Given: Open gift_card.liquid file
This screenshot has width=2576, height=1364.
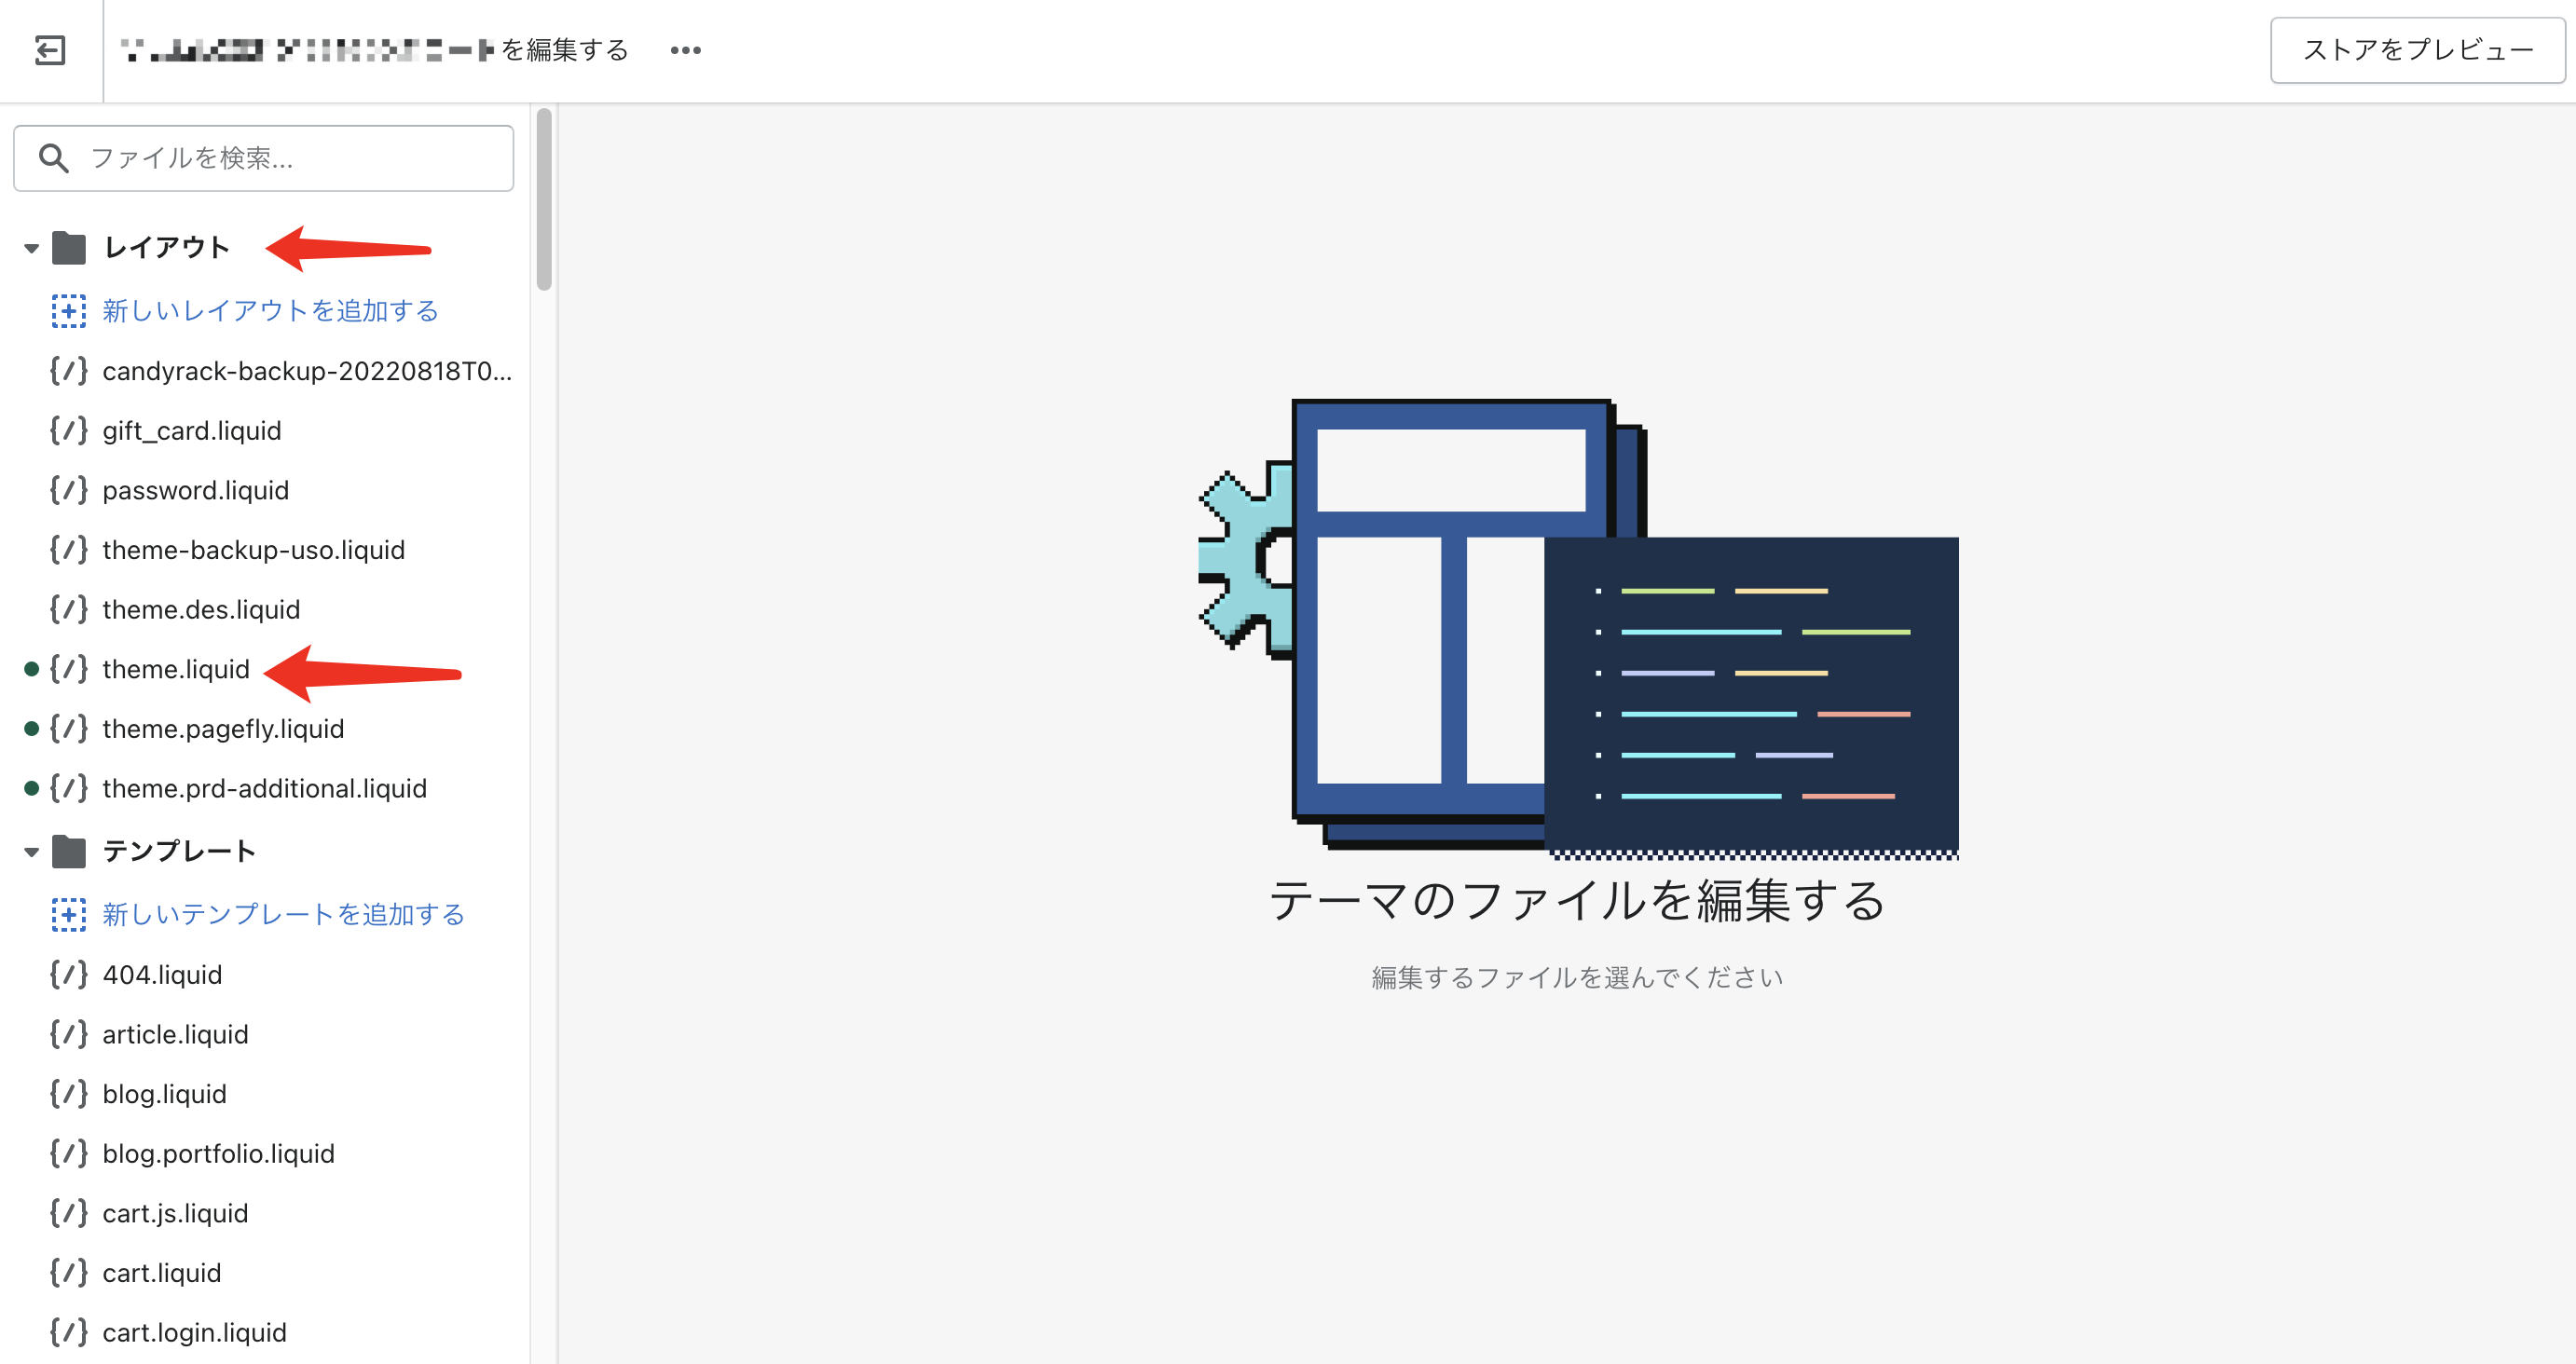Looking at the screenshot, I should pyautogui.click(x=192, y=431).
